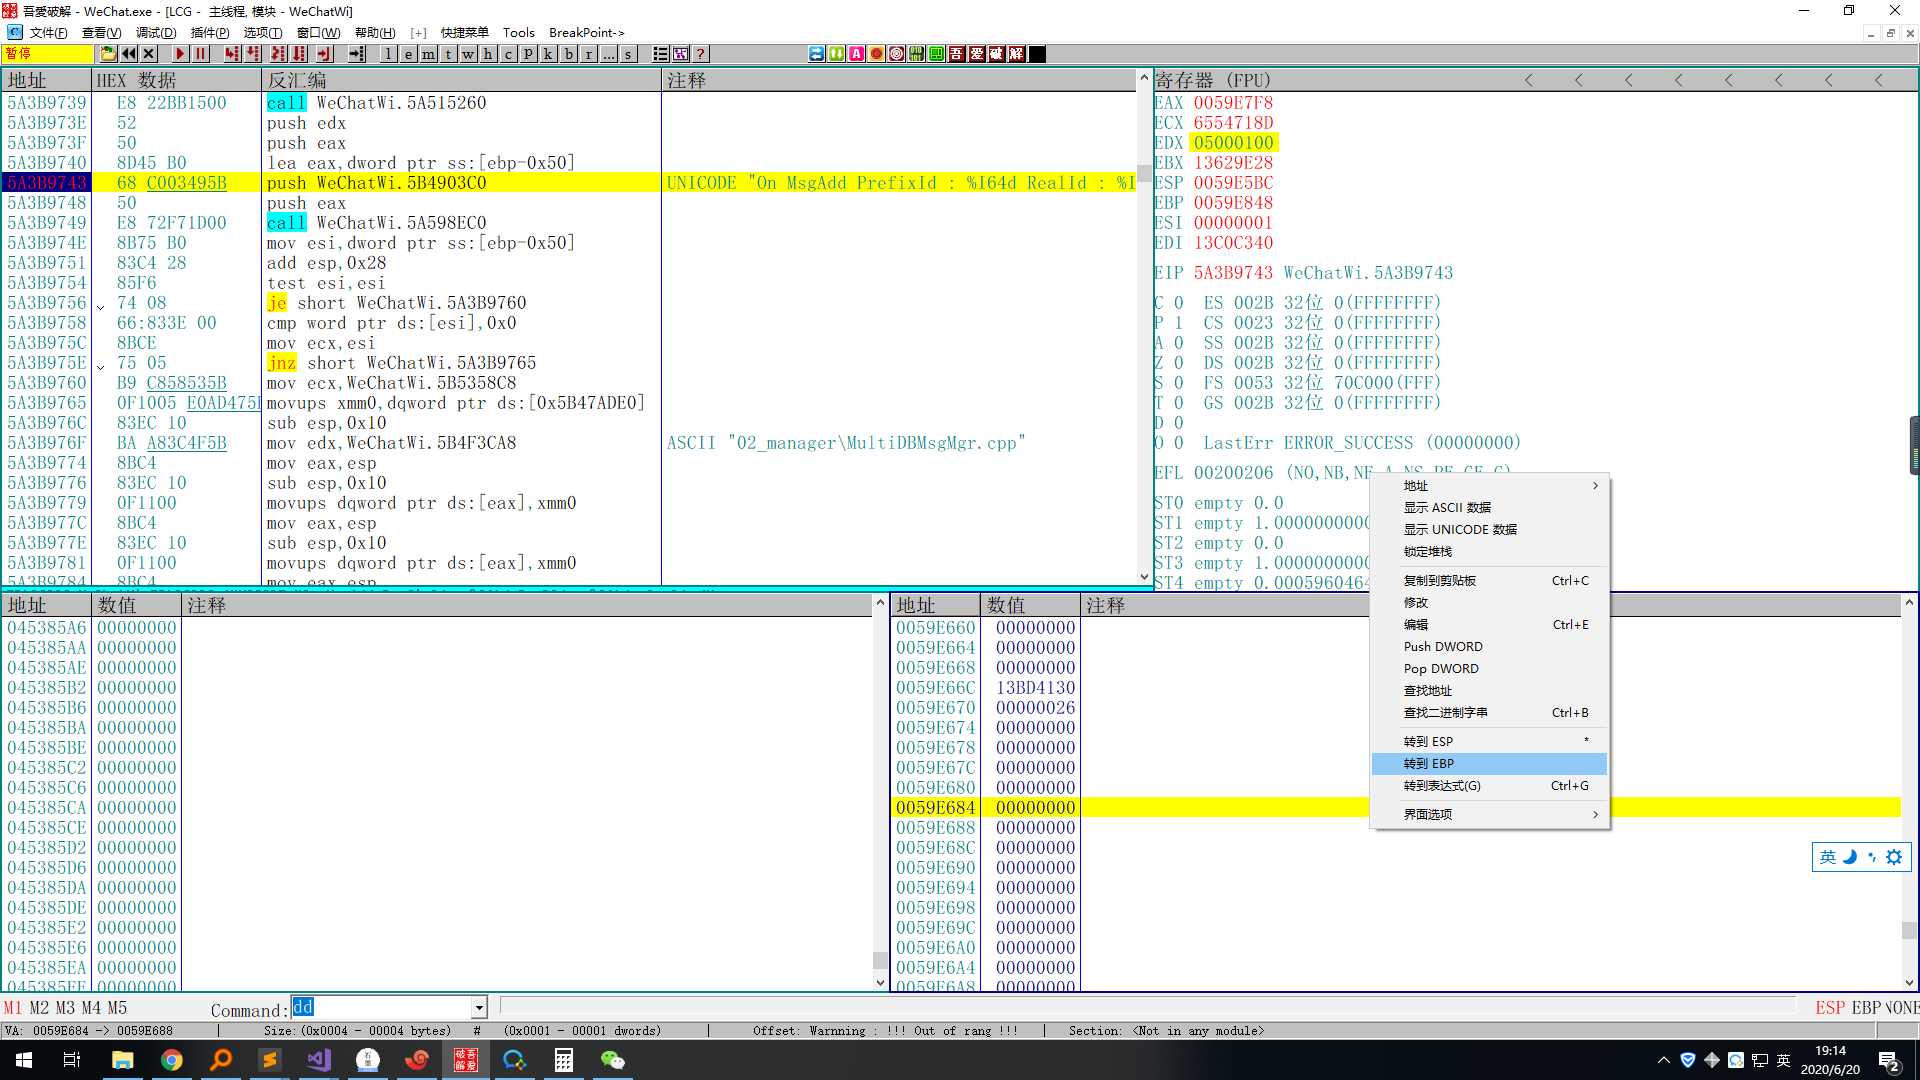Open the Command history dropdown arrow
The width and height of the screenshot is (1920, 1080).
(x=479, y=1008)
